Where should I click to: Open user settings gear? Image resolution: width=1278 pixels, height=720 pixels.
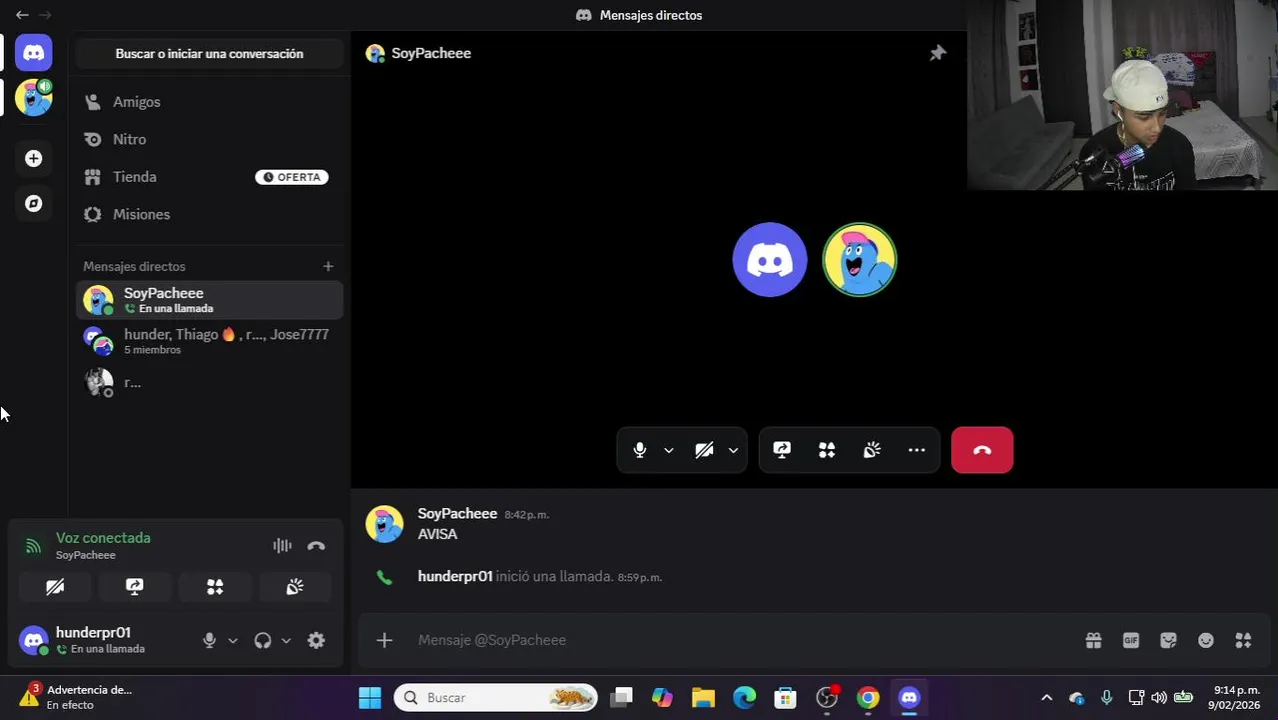click(x=316, y=641)
